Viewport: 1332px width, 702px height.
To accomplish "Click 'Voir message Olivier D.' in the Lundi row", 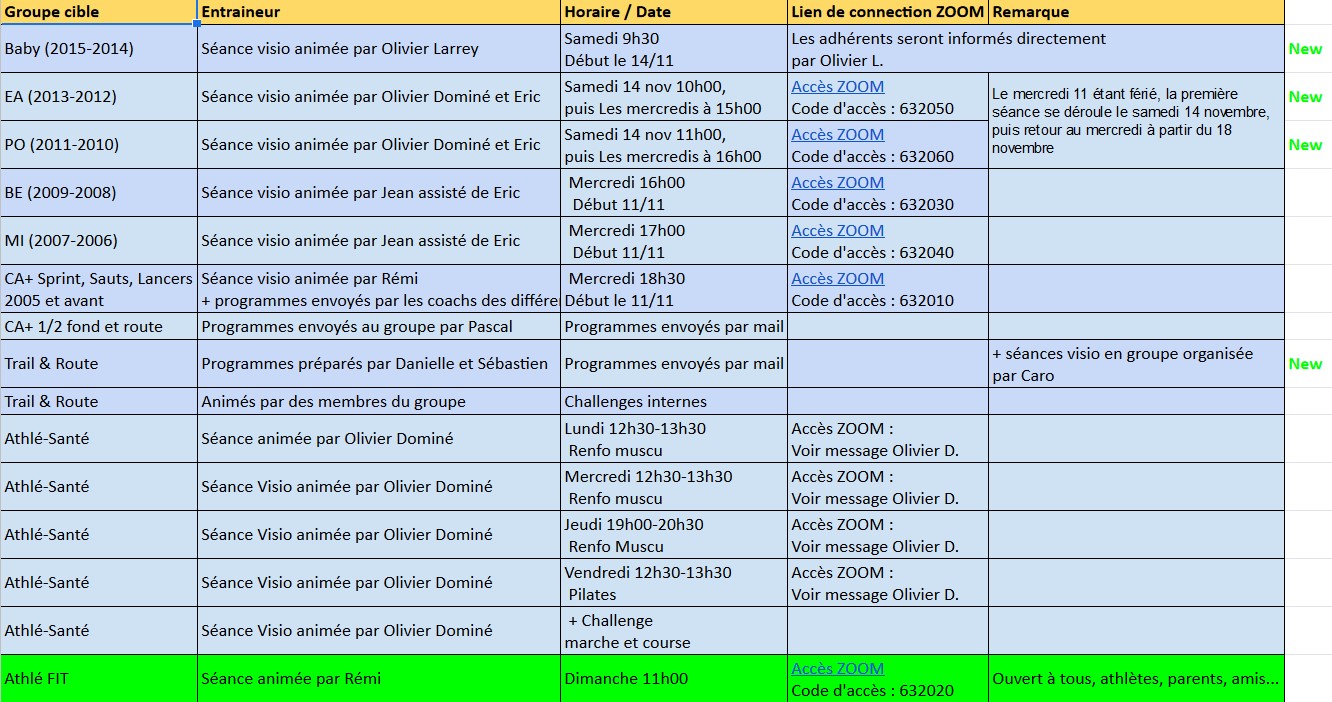I will click(875, 451).
